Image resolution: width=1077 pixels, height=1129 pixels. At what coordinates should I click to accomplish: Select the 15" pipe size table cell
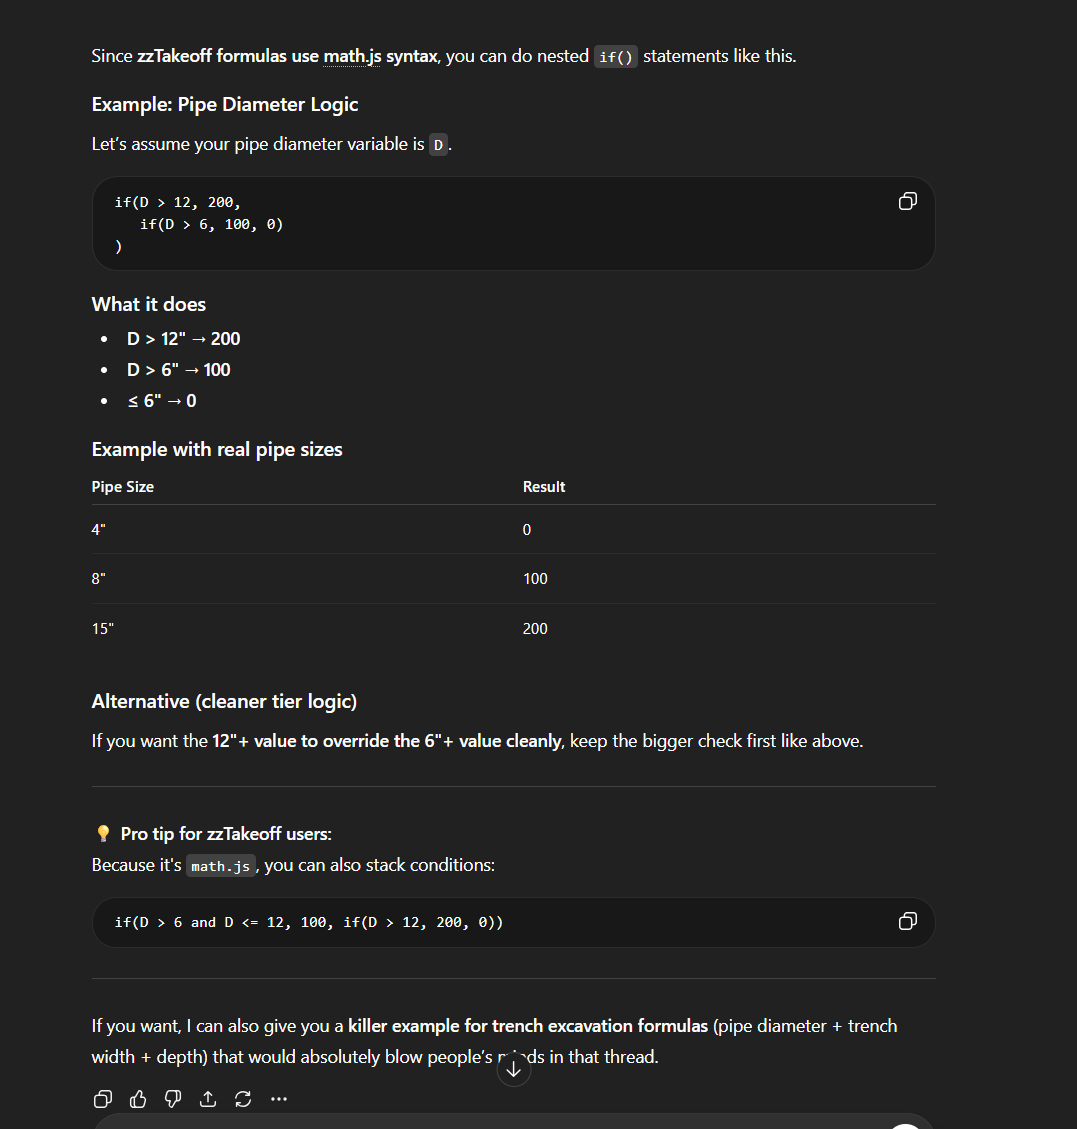coord(103,629)
